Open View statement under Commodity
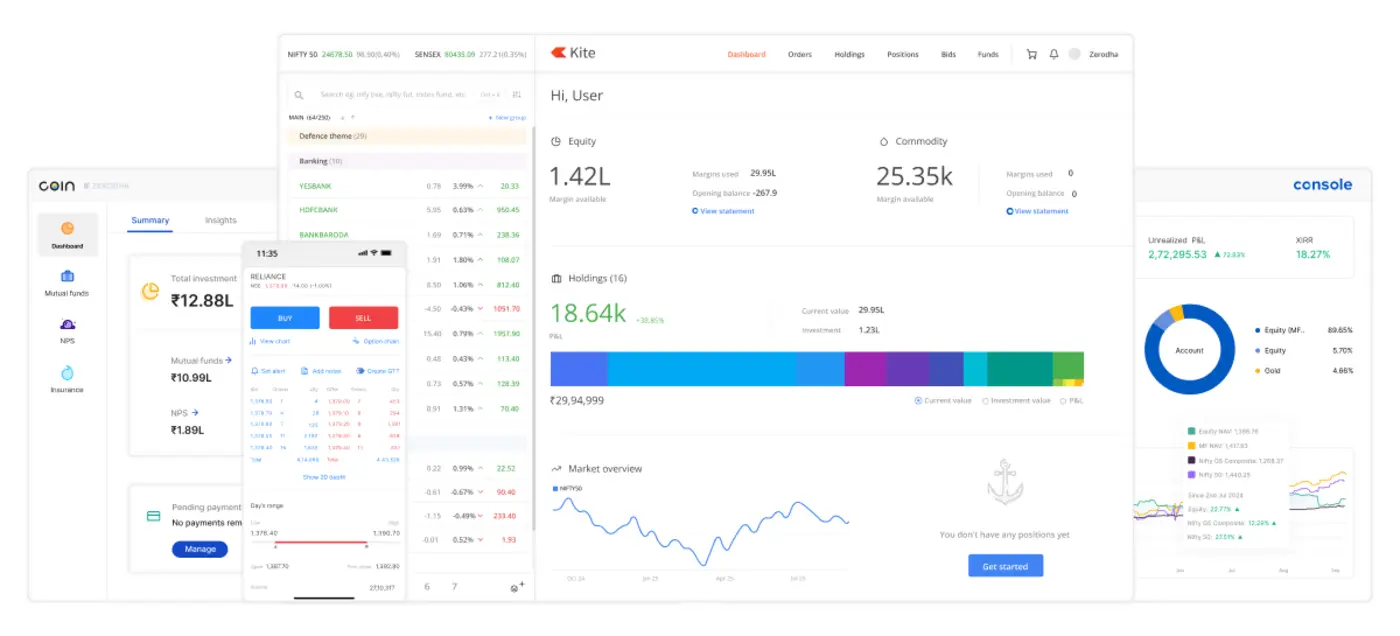 coord(1037,211)
